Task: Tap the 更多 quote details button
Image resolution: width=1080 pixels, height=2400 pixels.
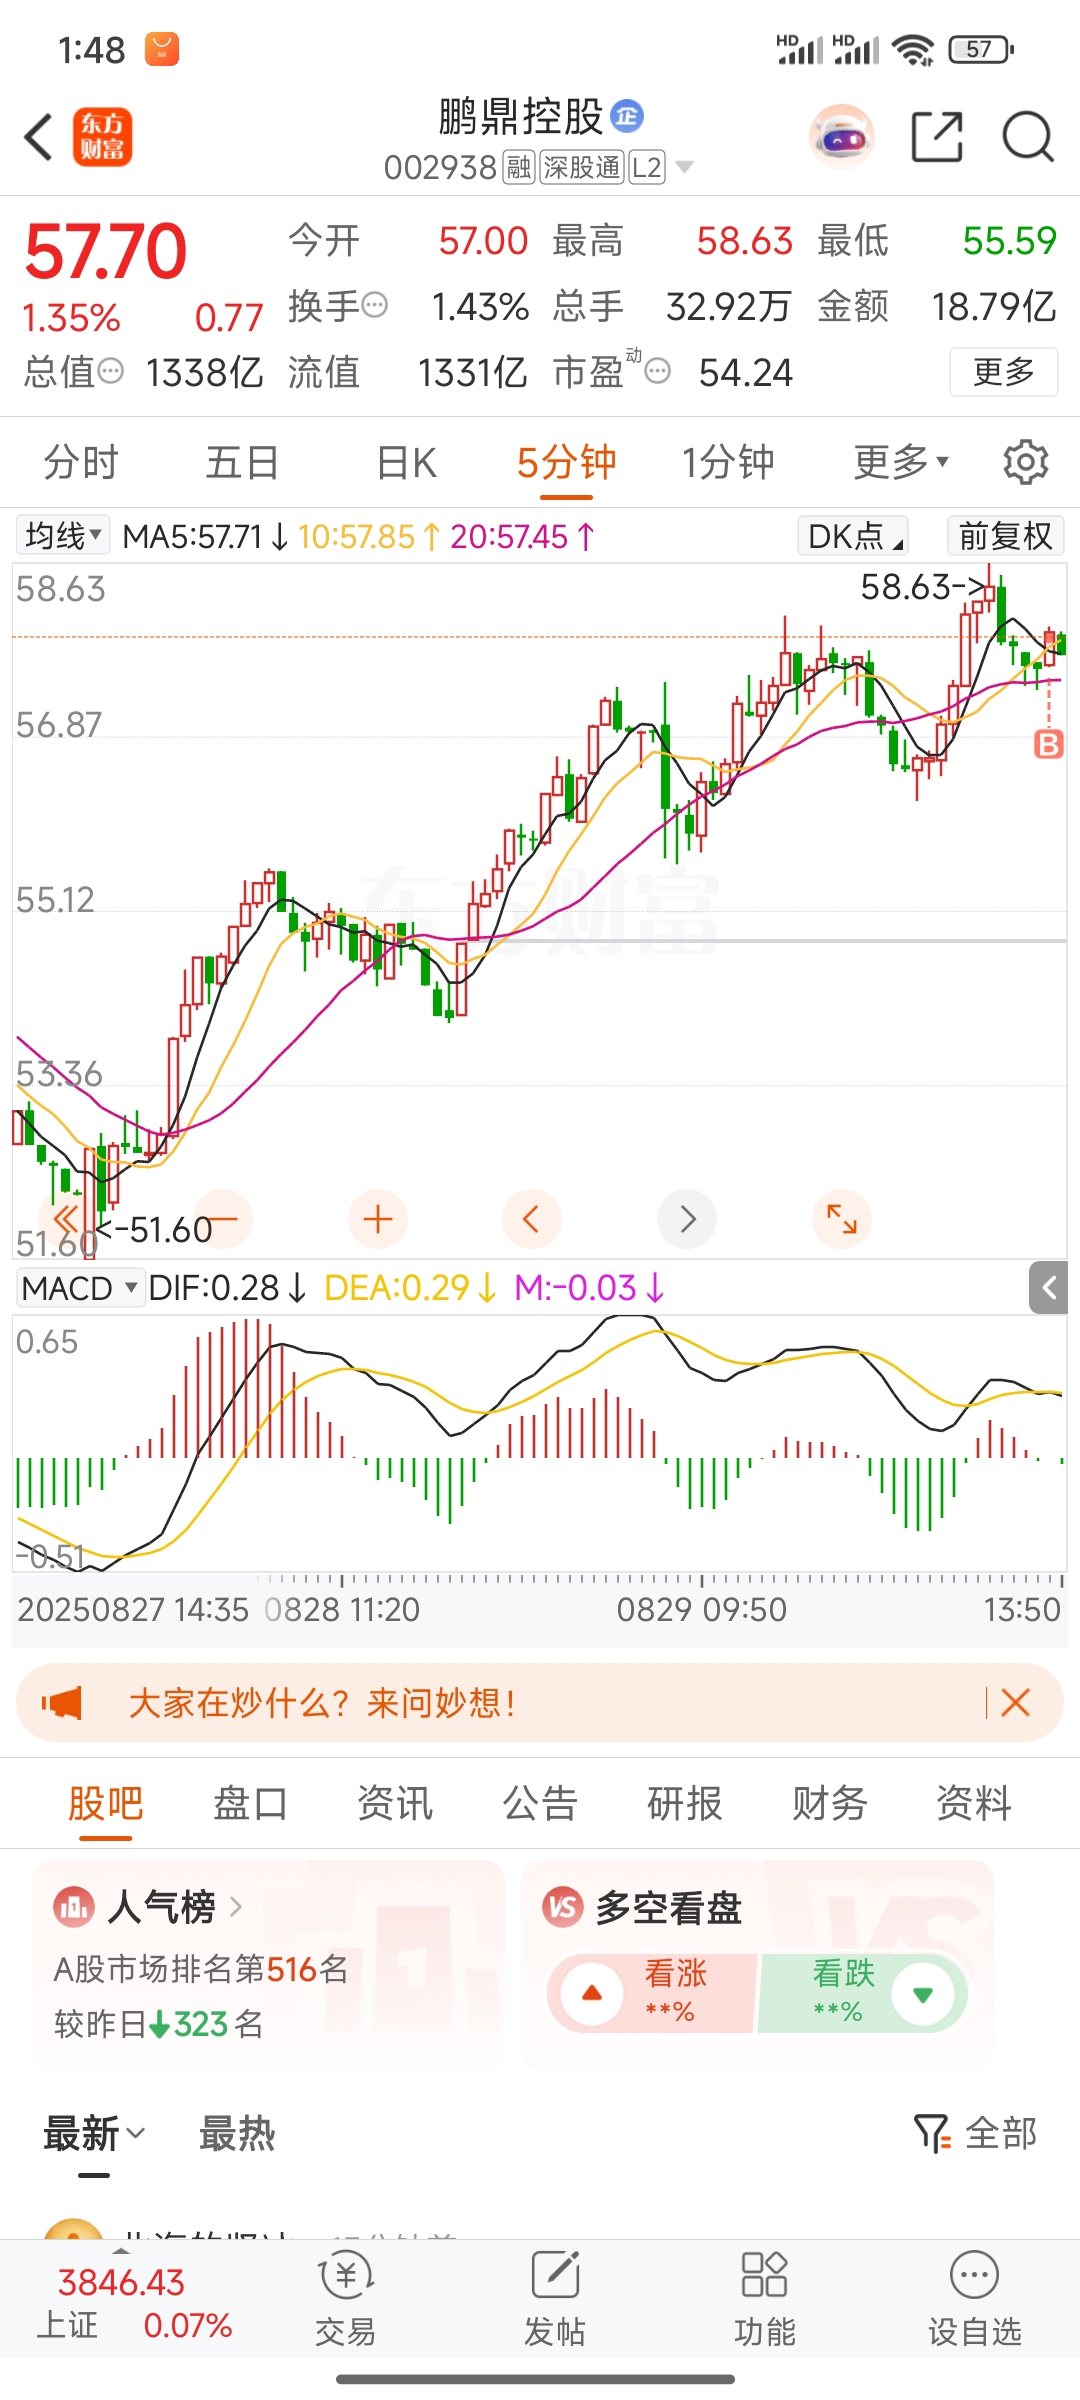Action: 1003,372
